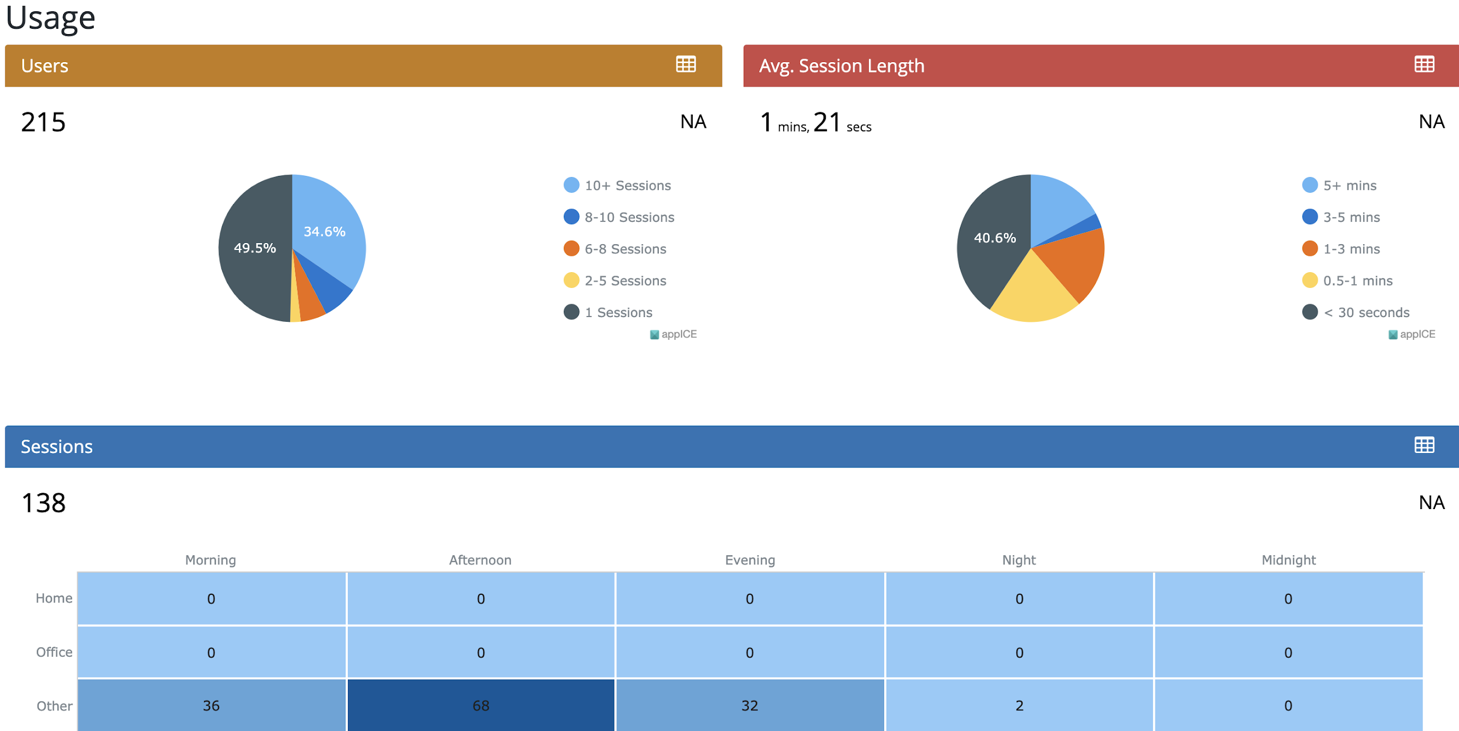Toggle the 5+ mins legend entry
This screenshot has width=1459, height=731.
point(1339,185)
